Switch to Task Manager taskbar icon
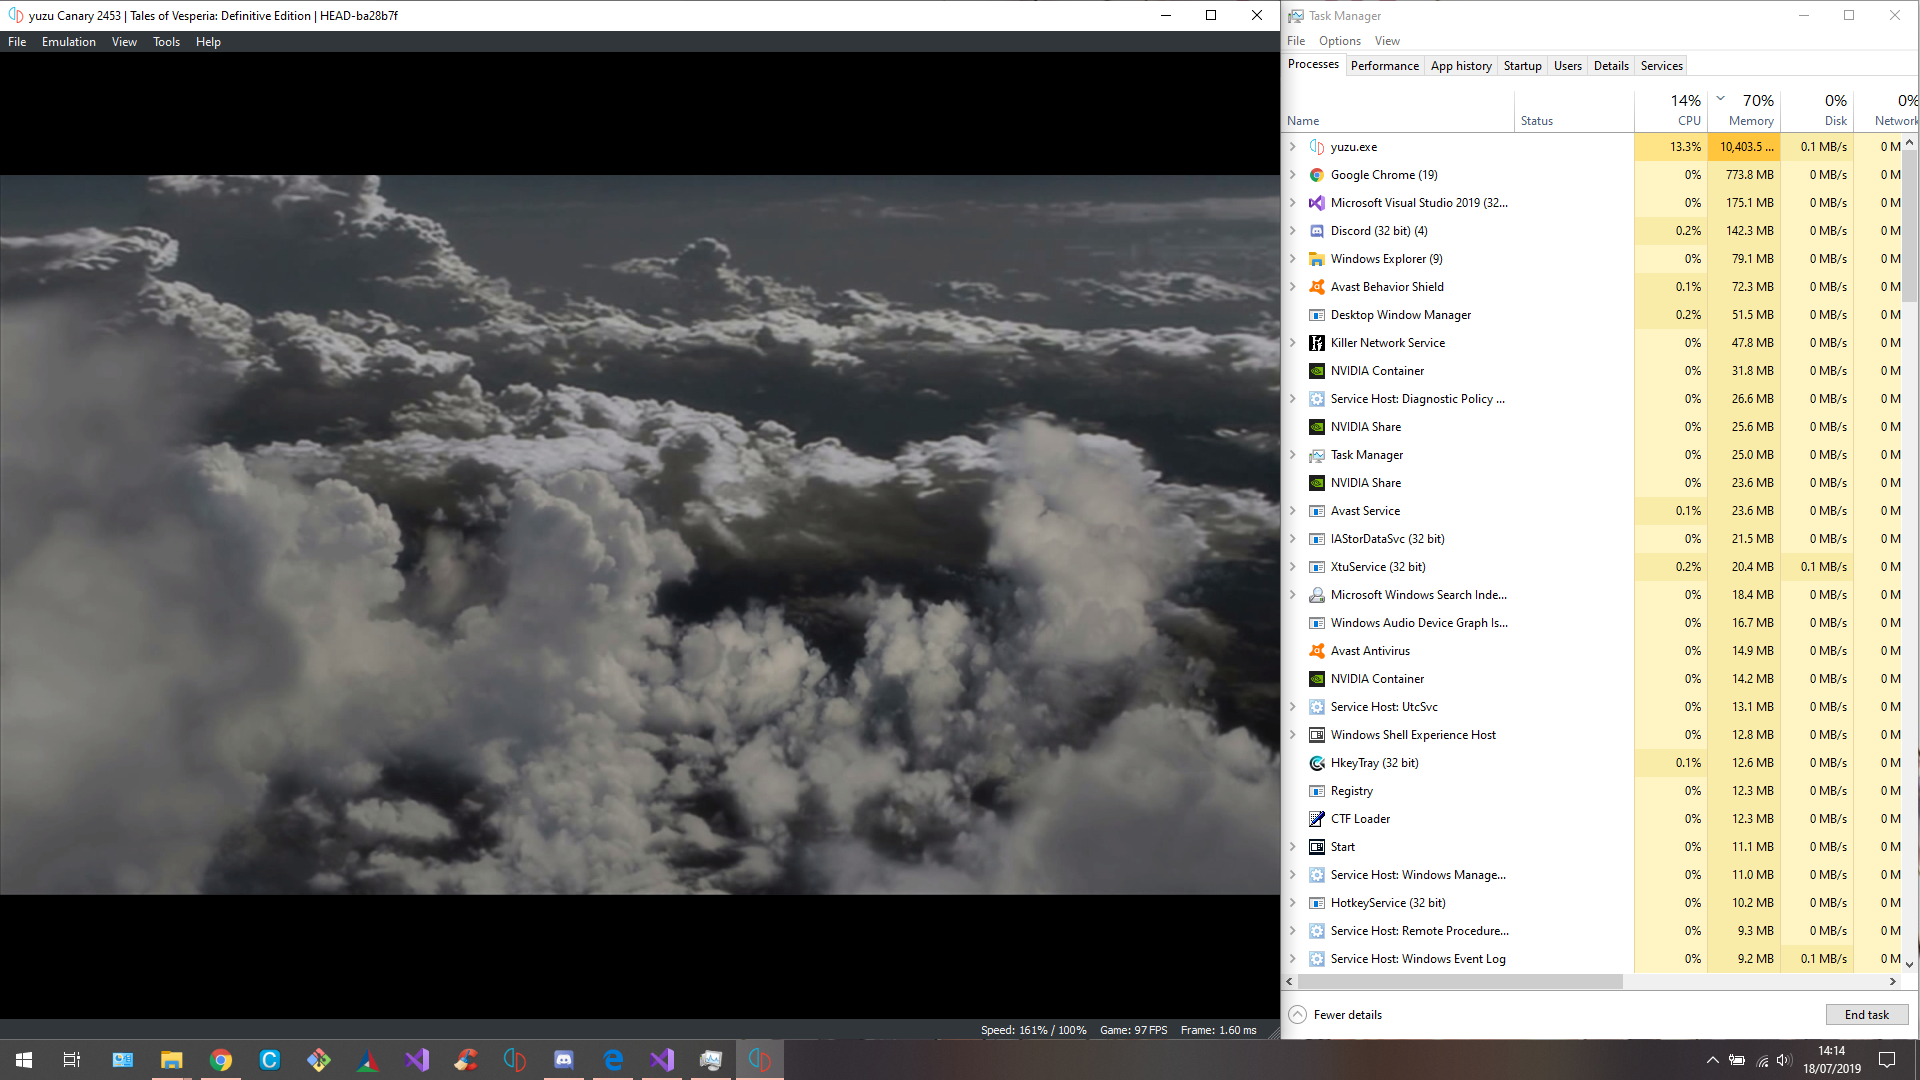Image resolution: width=1920 pixels, height=1080 pixels. (711, 1060)
